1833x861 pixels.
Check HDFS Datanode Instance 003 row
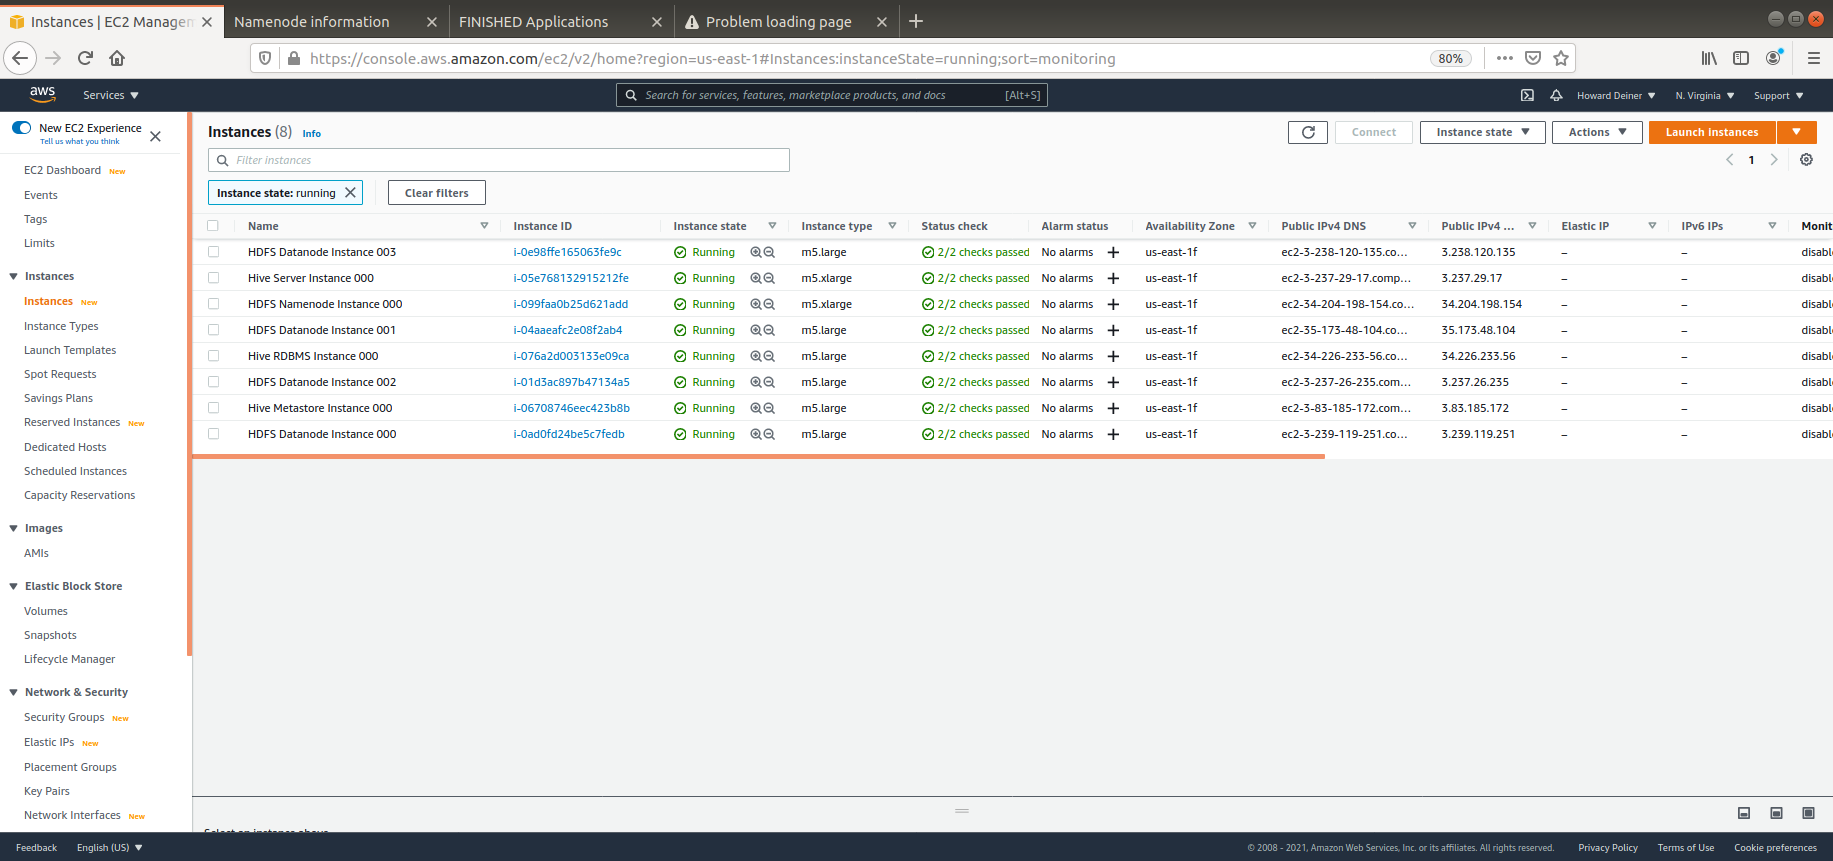click(x=213, y=252)
